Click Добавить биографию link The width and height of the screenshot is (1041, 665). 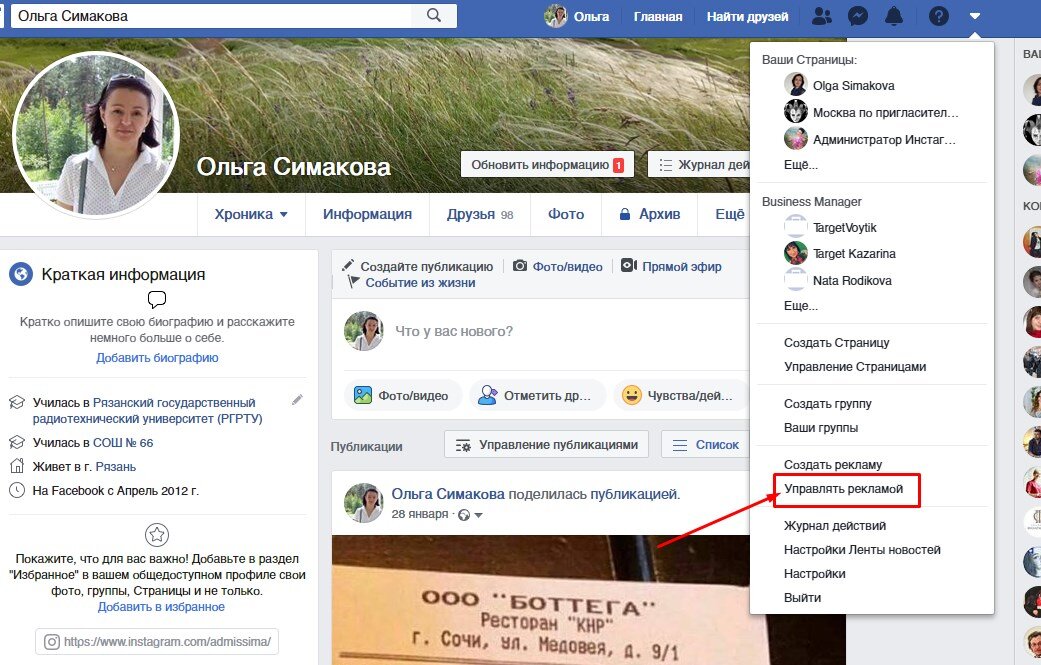157,358
